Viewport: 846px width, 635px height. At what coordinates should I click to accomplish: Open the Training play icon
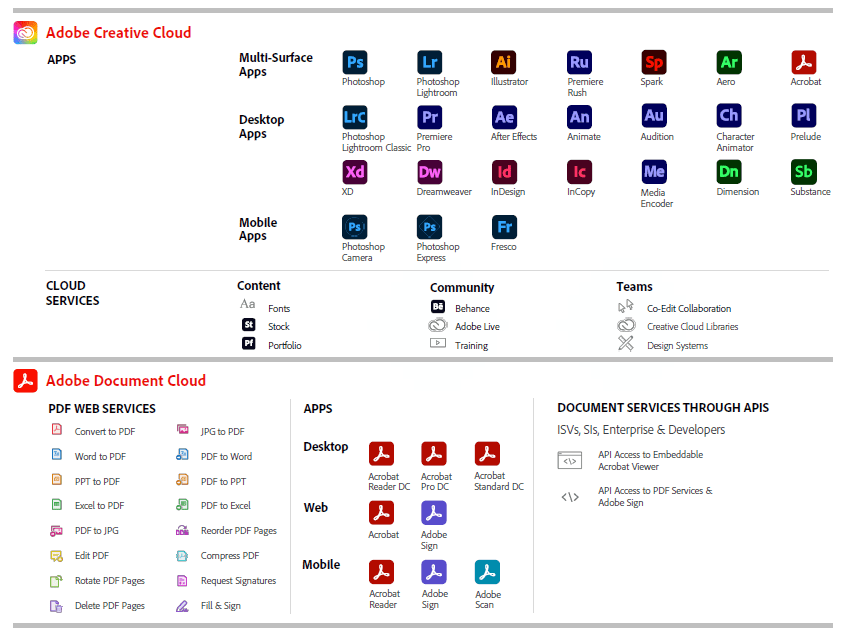tap(438, 343)
